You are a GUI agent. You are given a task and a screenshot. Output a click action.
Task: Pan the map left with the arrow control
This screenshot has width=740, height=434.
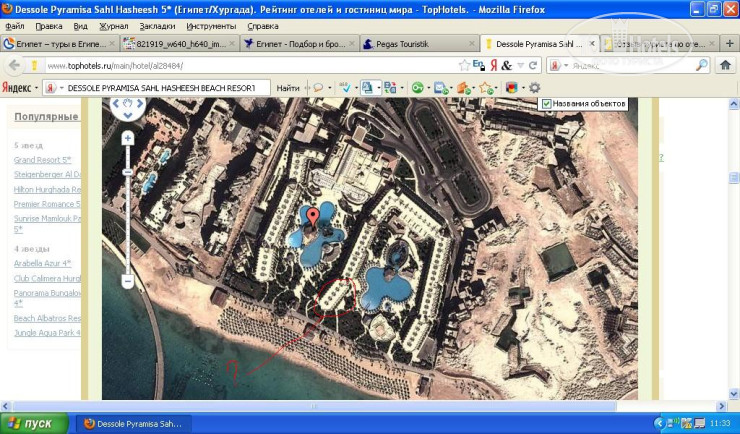(117, 104)
